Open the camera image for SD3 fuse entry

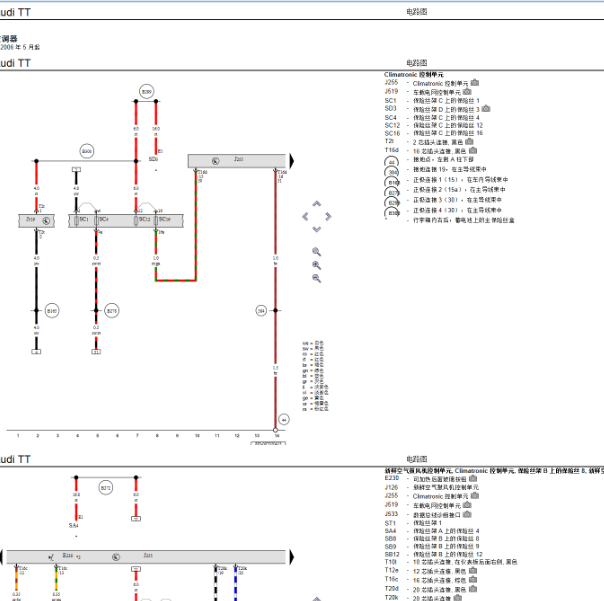(x=486, y=109)
